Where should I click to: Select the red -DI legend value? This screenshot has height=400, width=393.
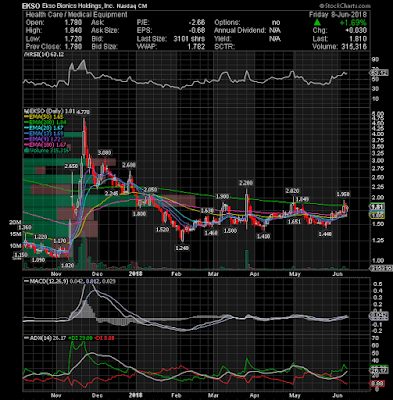click(x=104, y=338)
